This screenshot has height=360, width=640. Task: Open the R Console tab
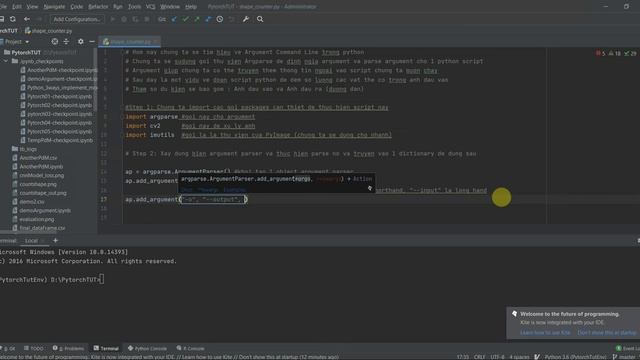(190, 348)
